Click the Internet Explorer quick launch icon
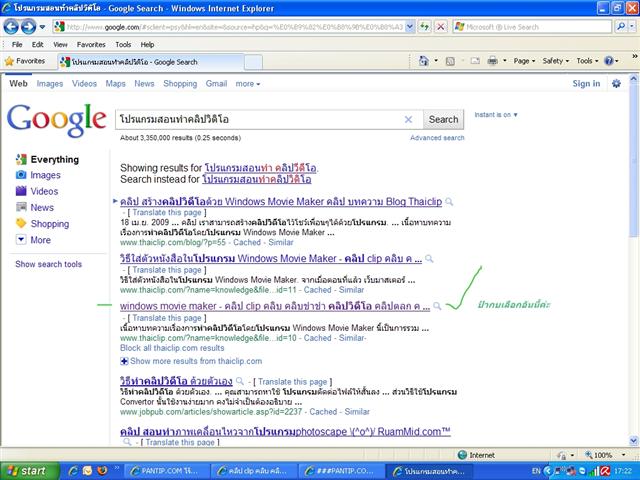Image resolution: width=640 pixels, height=480 pixels. (73, 471)
